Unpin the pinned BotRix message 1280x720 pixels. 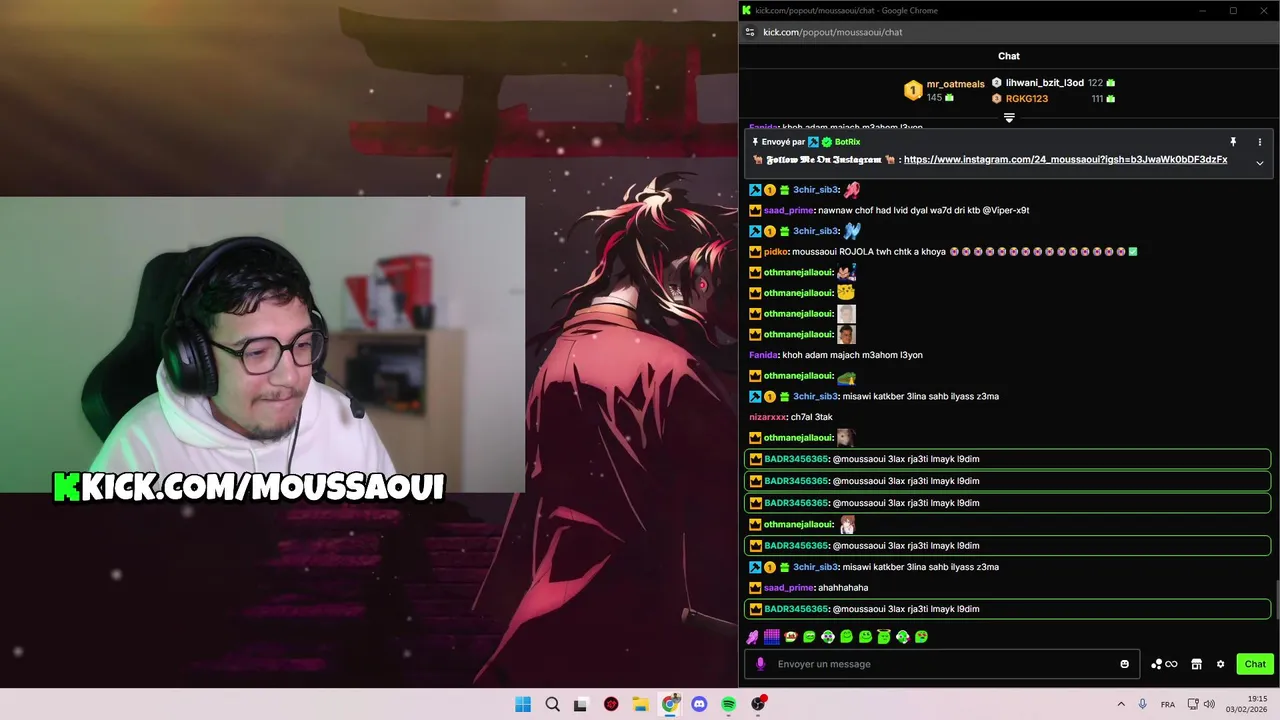[1233, 142]
